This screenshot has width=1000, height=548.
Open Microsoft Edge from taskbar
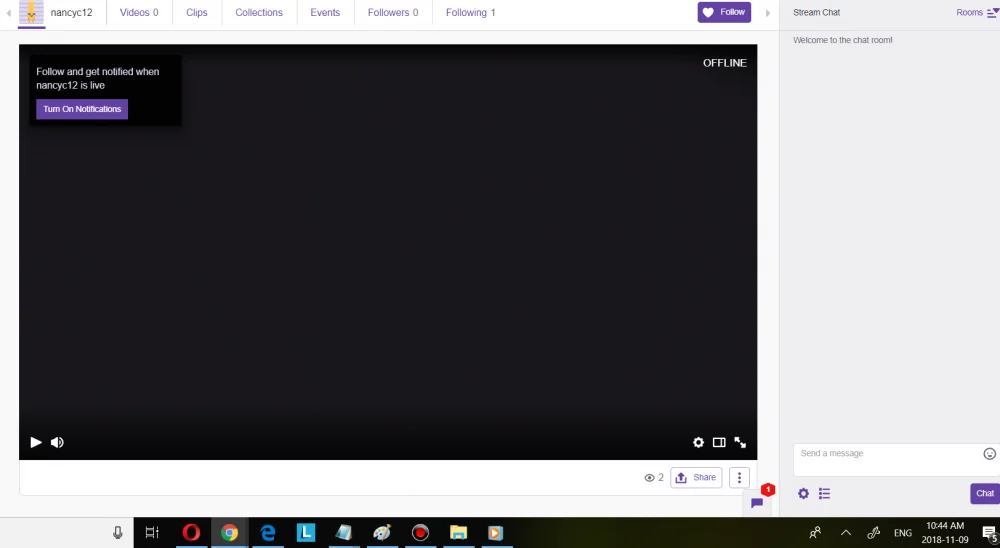click(x=268, y=533)
